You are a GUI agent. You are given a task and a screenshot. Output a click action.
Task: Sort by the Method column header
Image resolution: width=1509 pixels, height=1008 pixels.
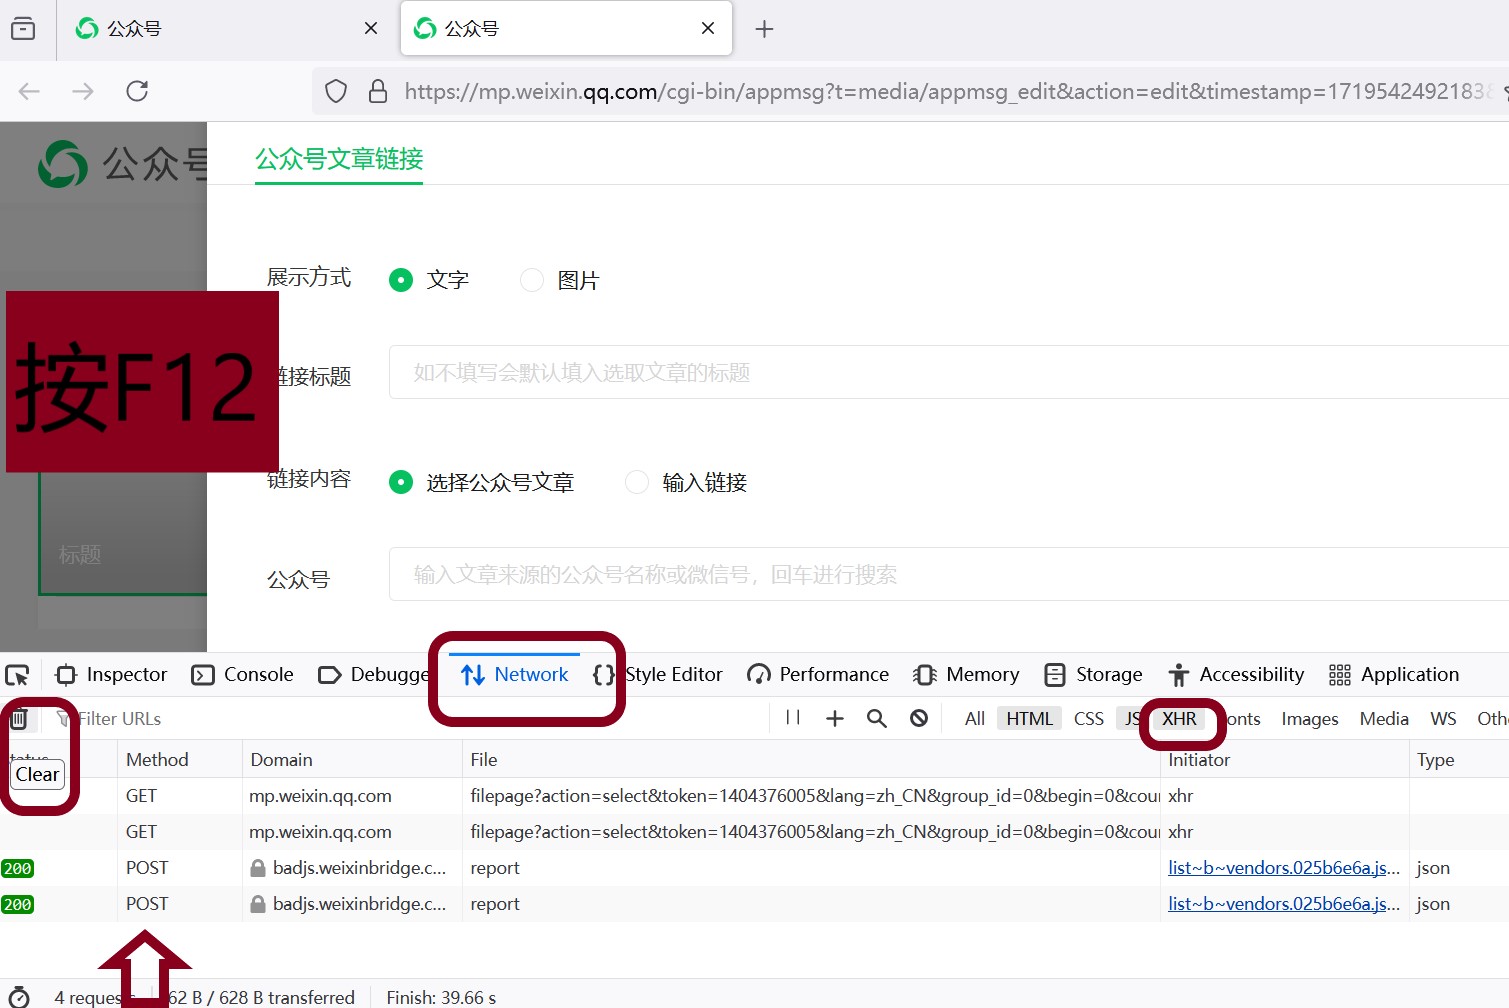[x=180, y=760]
